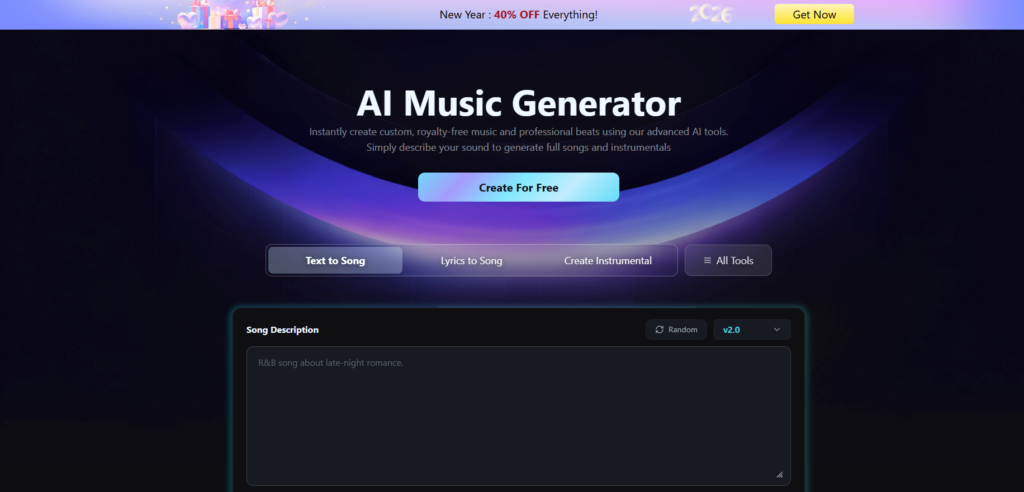Click the "Instantly create custom" subtitle line
This screenshot has width=1024, height=492.
point(519,132)
